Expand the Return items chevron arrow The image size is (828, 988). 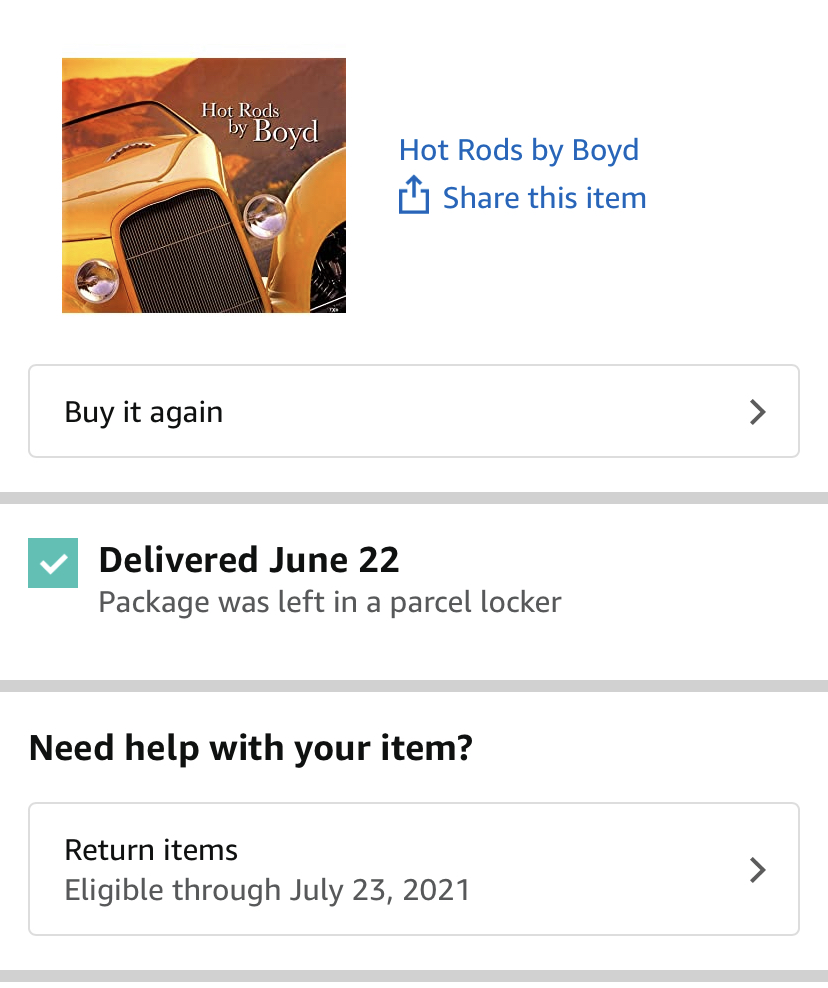(x=757, y=870)
